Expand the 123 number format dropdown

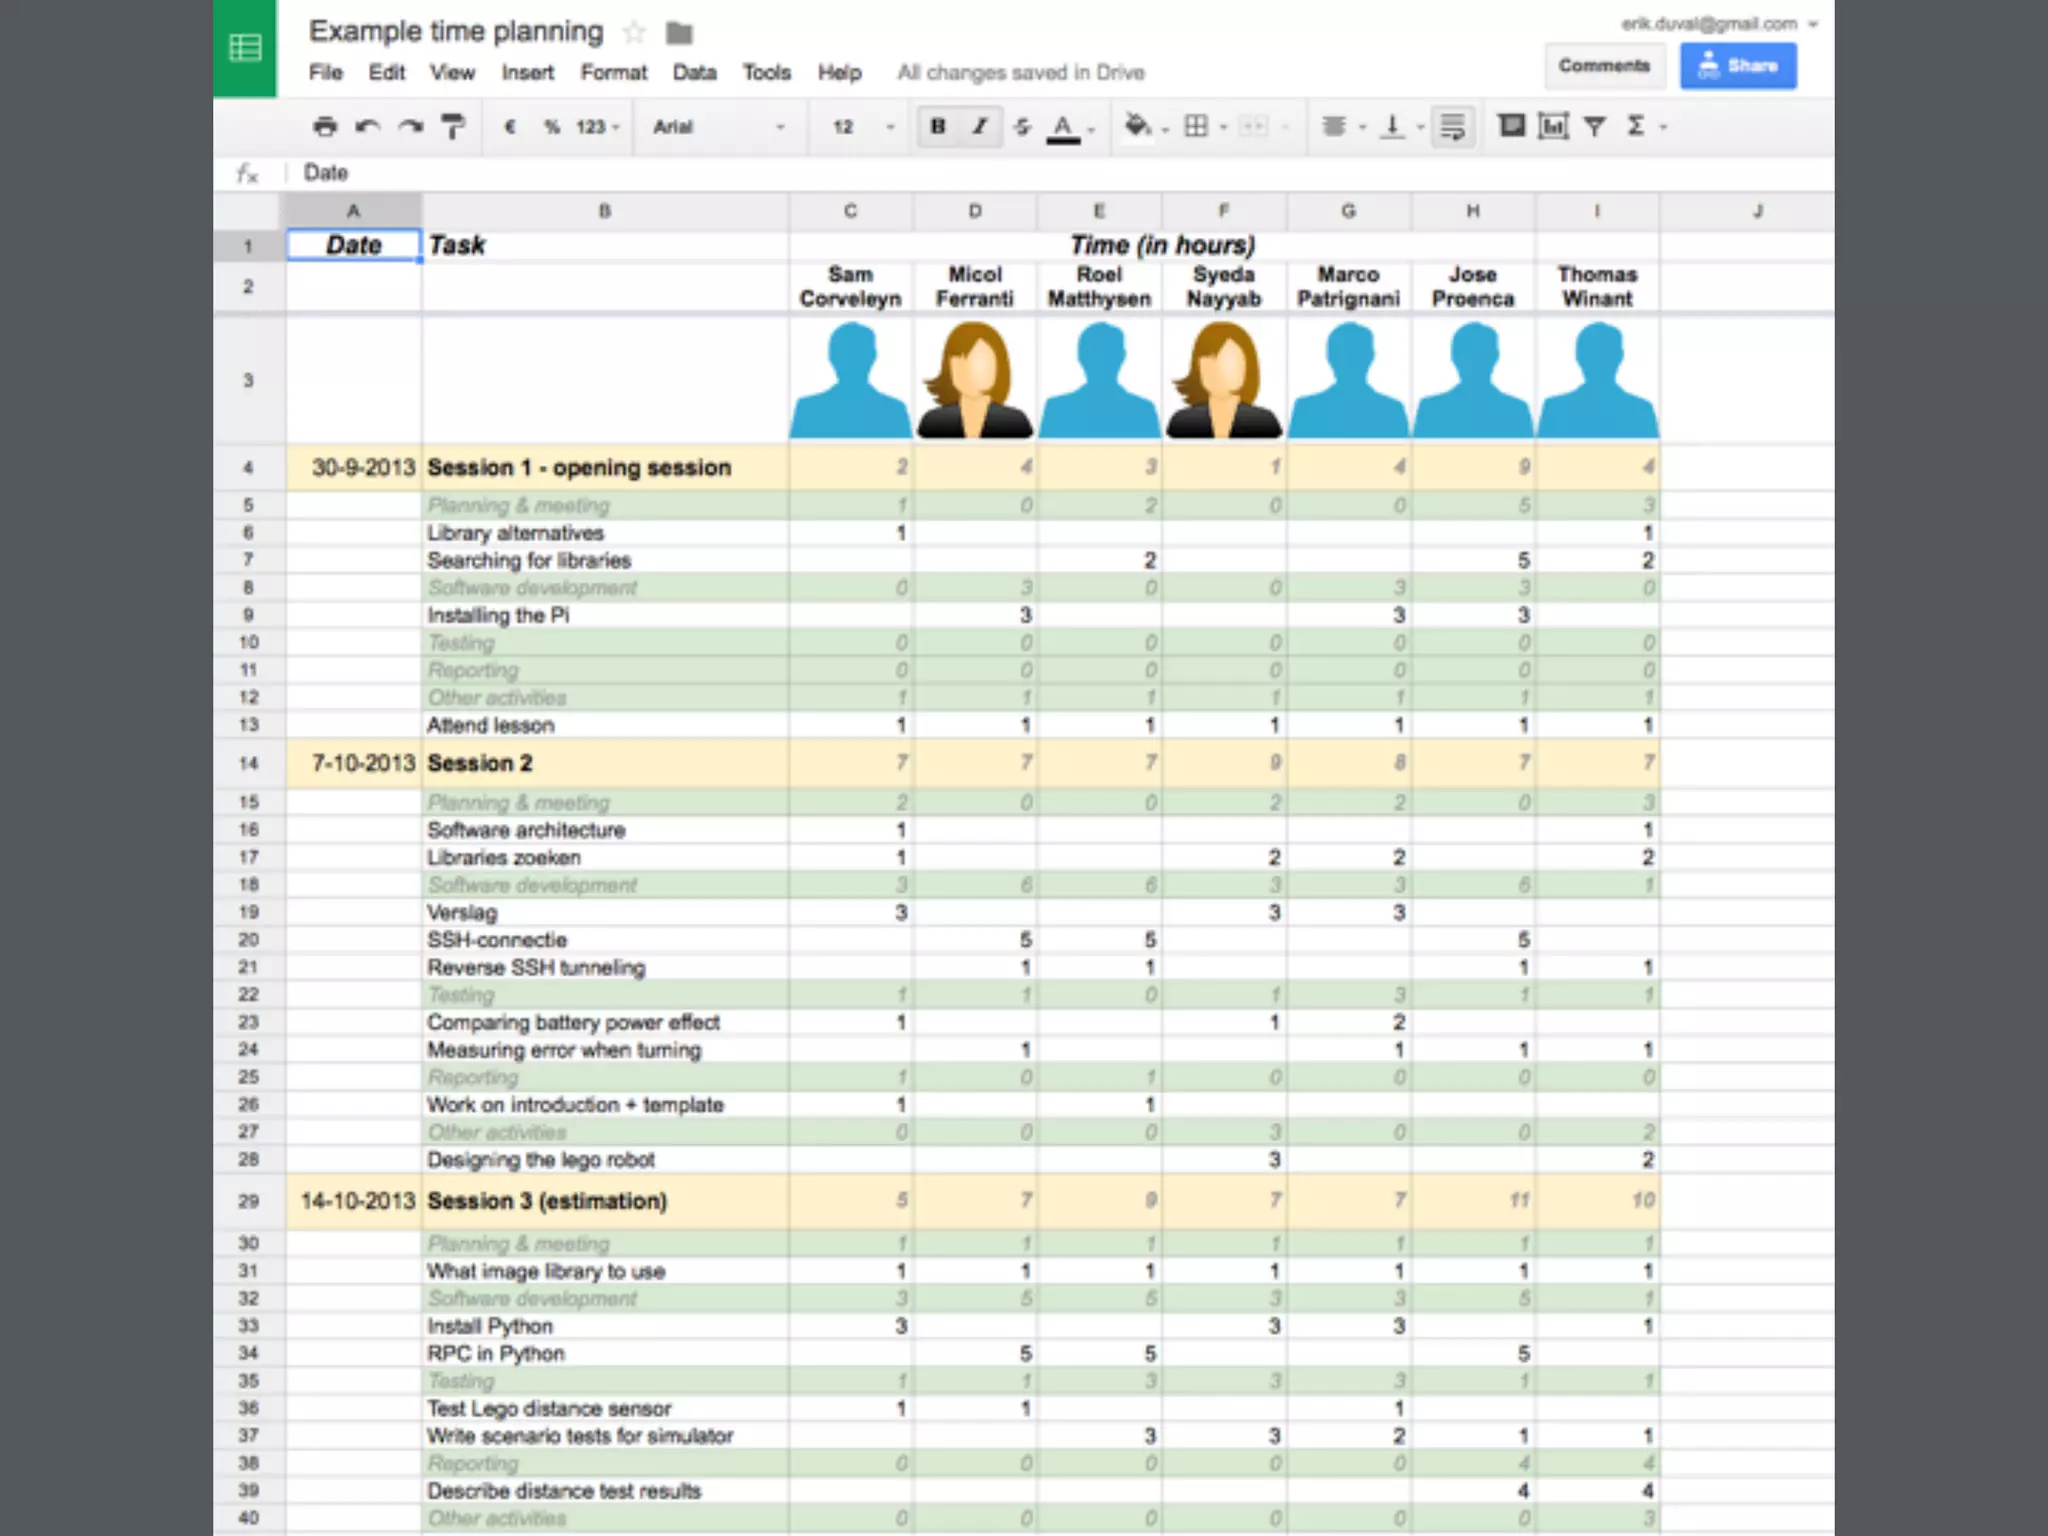[x=598, y=127]
